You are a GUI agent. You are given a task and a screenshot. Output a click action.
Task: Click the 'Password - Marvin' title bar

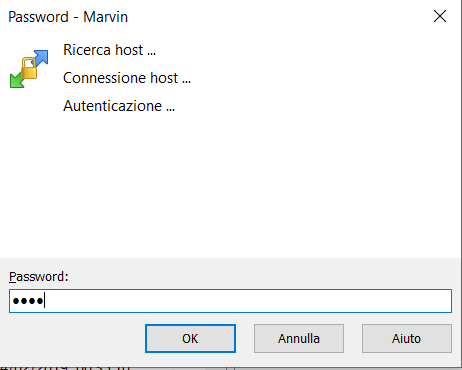pyautogui.click(x=213, y=17)
